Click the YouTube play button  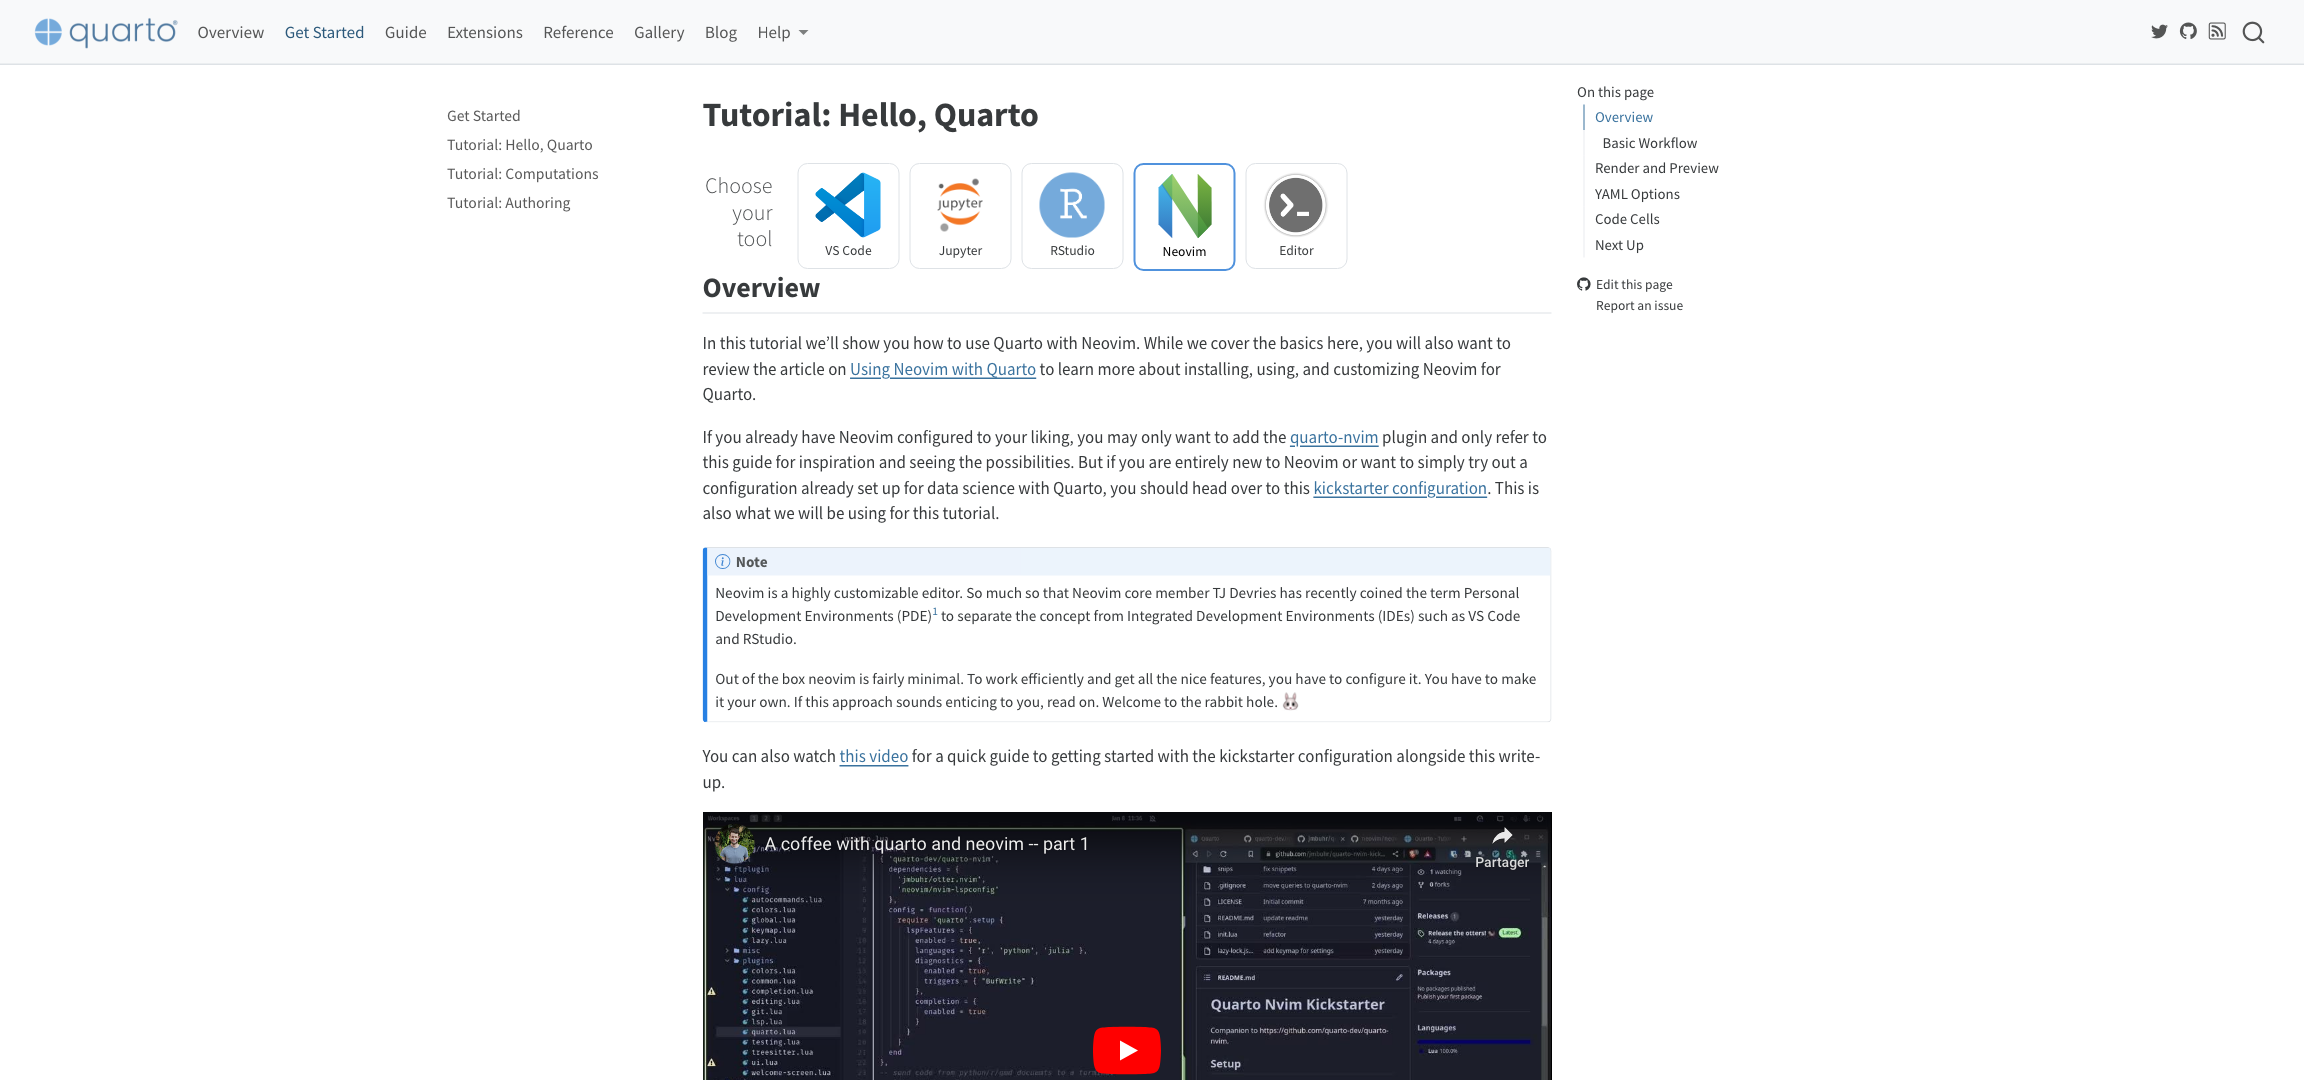(1127, 1050)
